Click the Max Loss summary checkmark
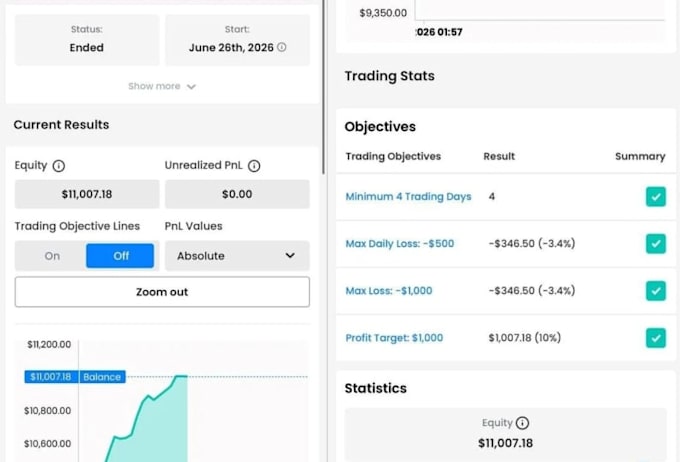The width and height of the screenshot is (680, 462). (x=656, y=291)
